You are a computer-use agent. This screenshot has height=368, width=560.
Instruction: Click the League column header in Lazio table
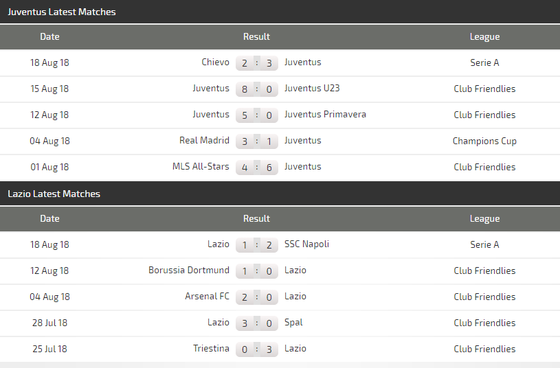pyautogui.click(x=484, y=219)
